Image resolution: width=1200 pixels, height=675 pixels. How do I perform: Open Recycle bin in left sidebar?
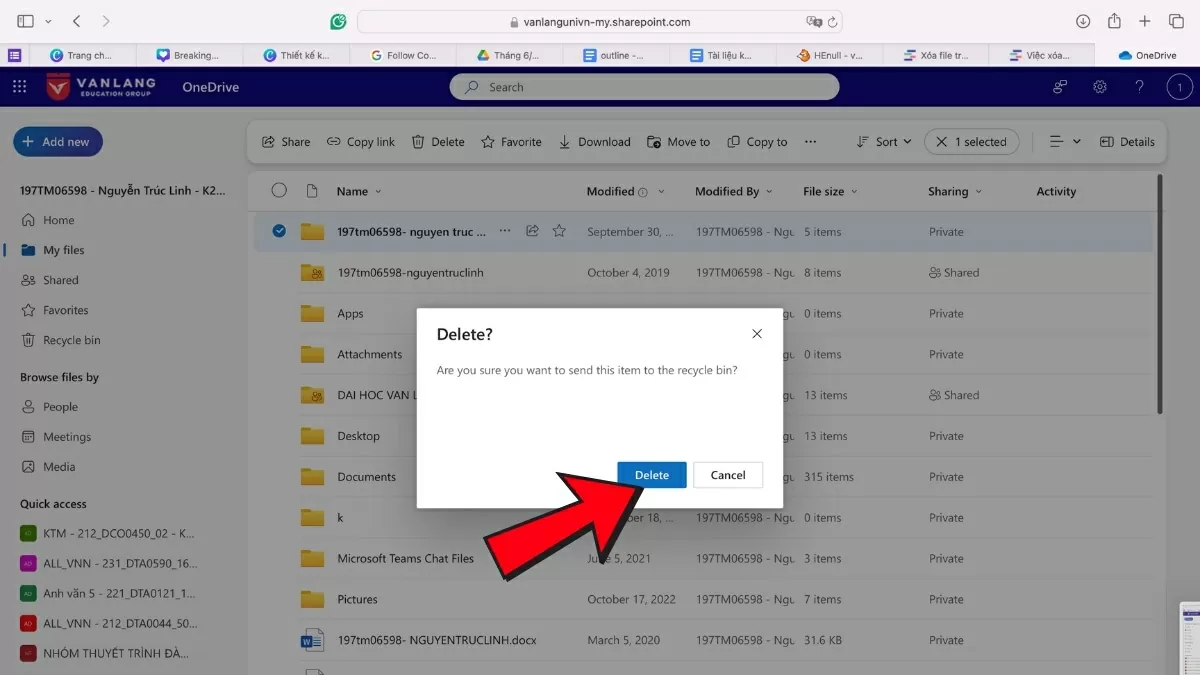click(x=71, y=340)
